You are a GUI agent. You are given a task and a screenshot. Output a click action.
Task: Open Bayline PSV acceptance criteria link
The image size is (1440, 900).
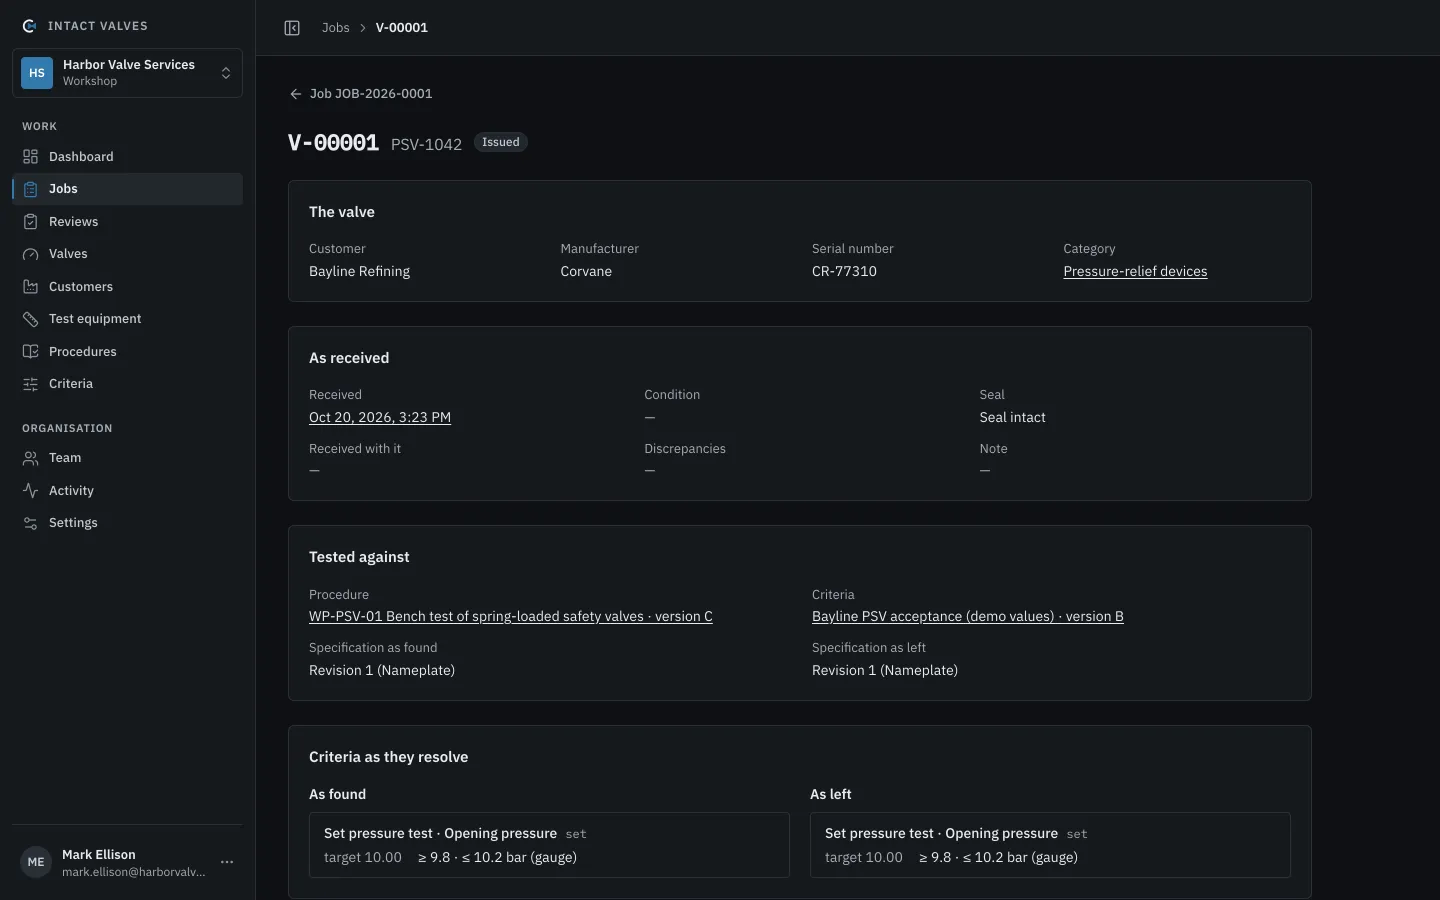pyautogui.click(x=968, y=617)
